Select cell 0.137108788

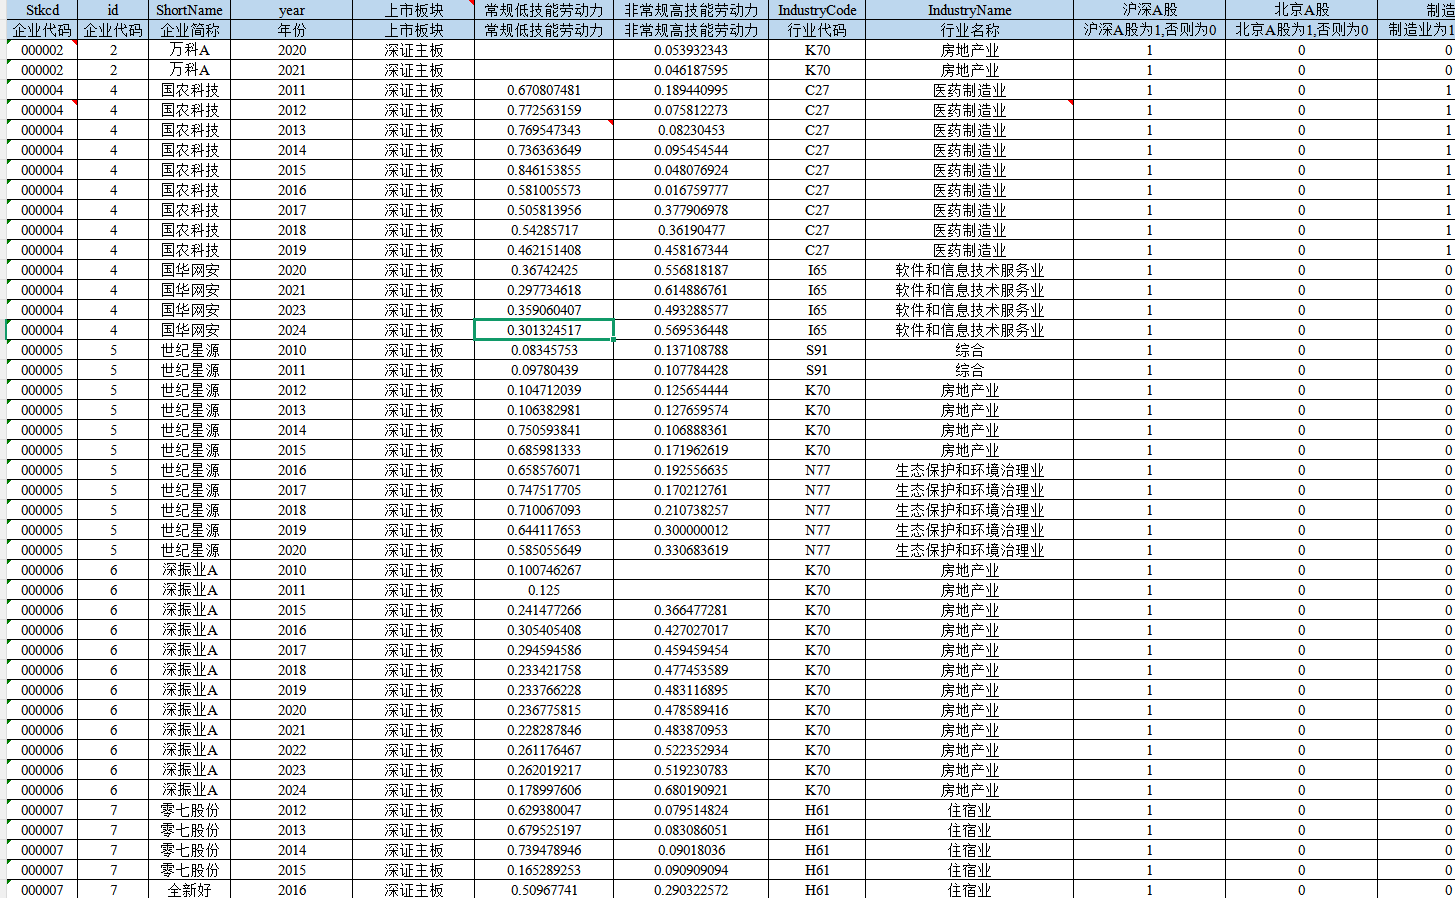691,350
